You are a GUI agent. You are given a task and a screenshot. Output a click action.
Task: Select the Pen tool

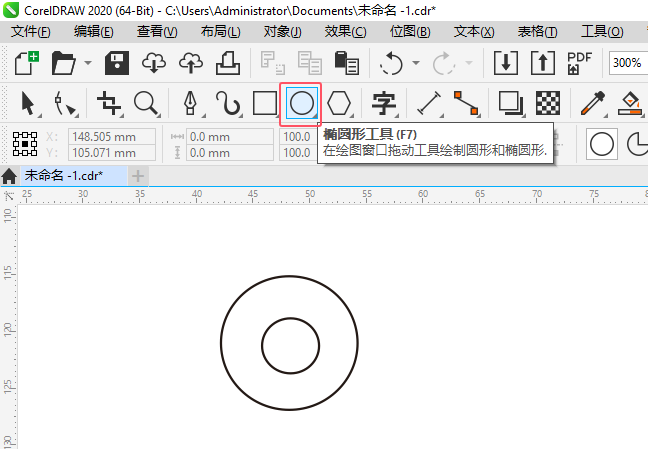(x=190, y=103)
